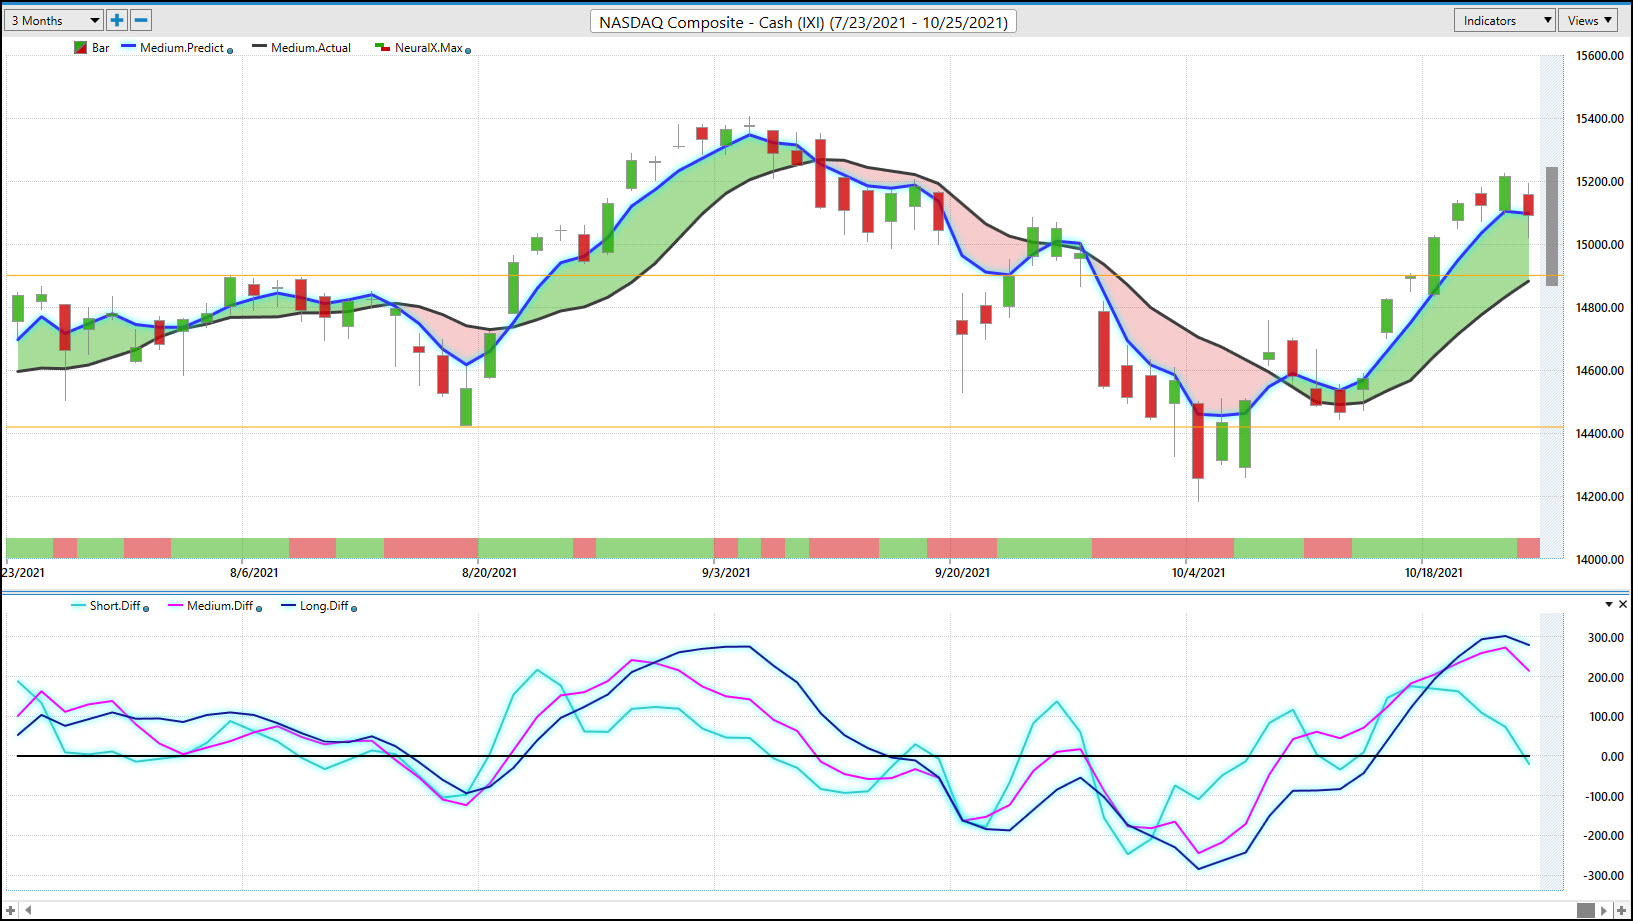Click the cyan Short.Diff line swatch
Screen dimensions: 1633x921
click(x=78, y=605)
